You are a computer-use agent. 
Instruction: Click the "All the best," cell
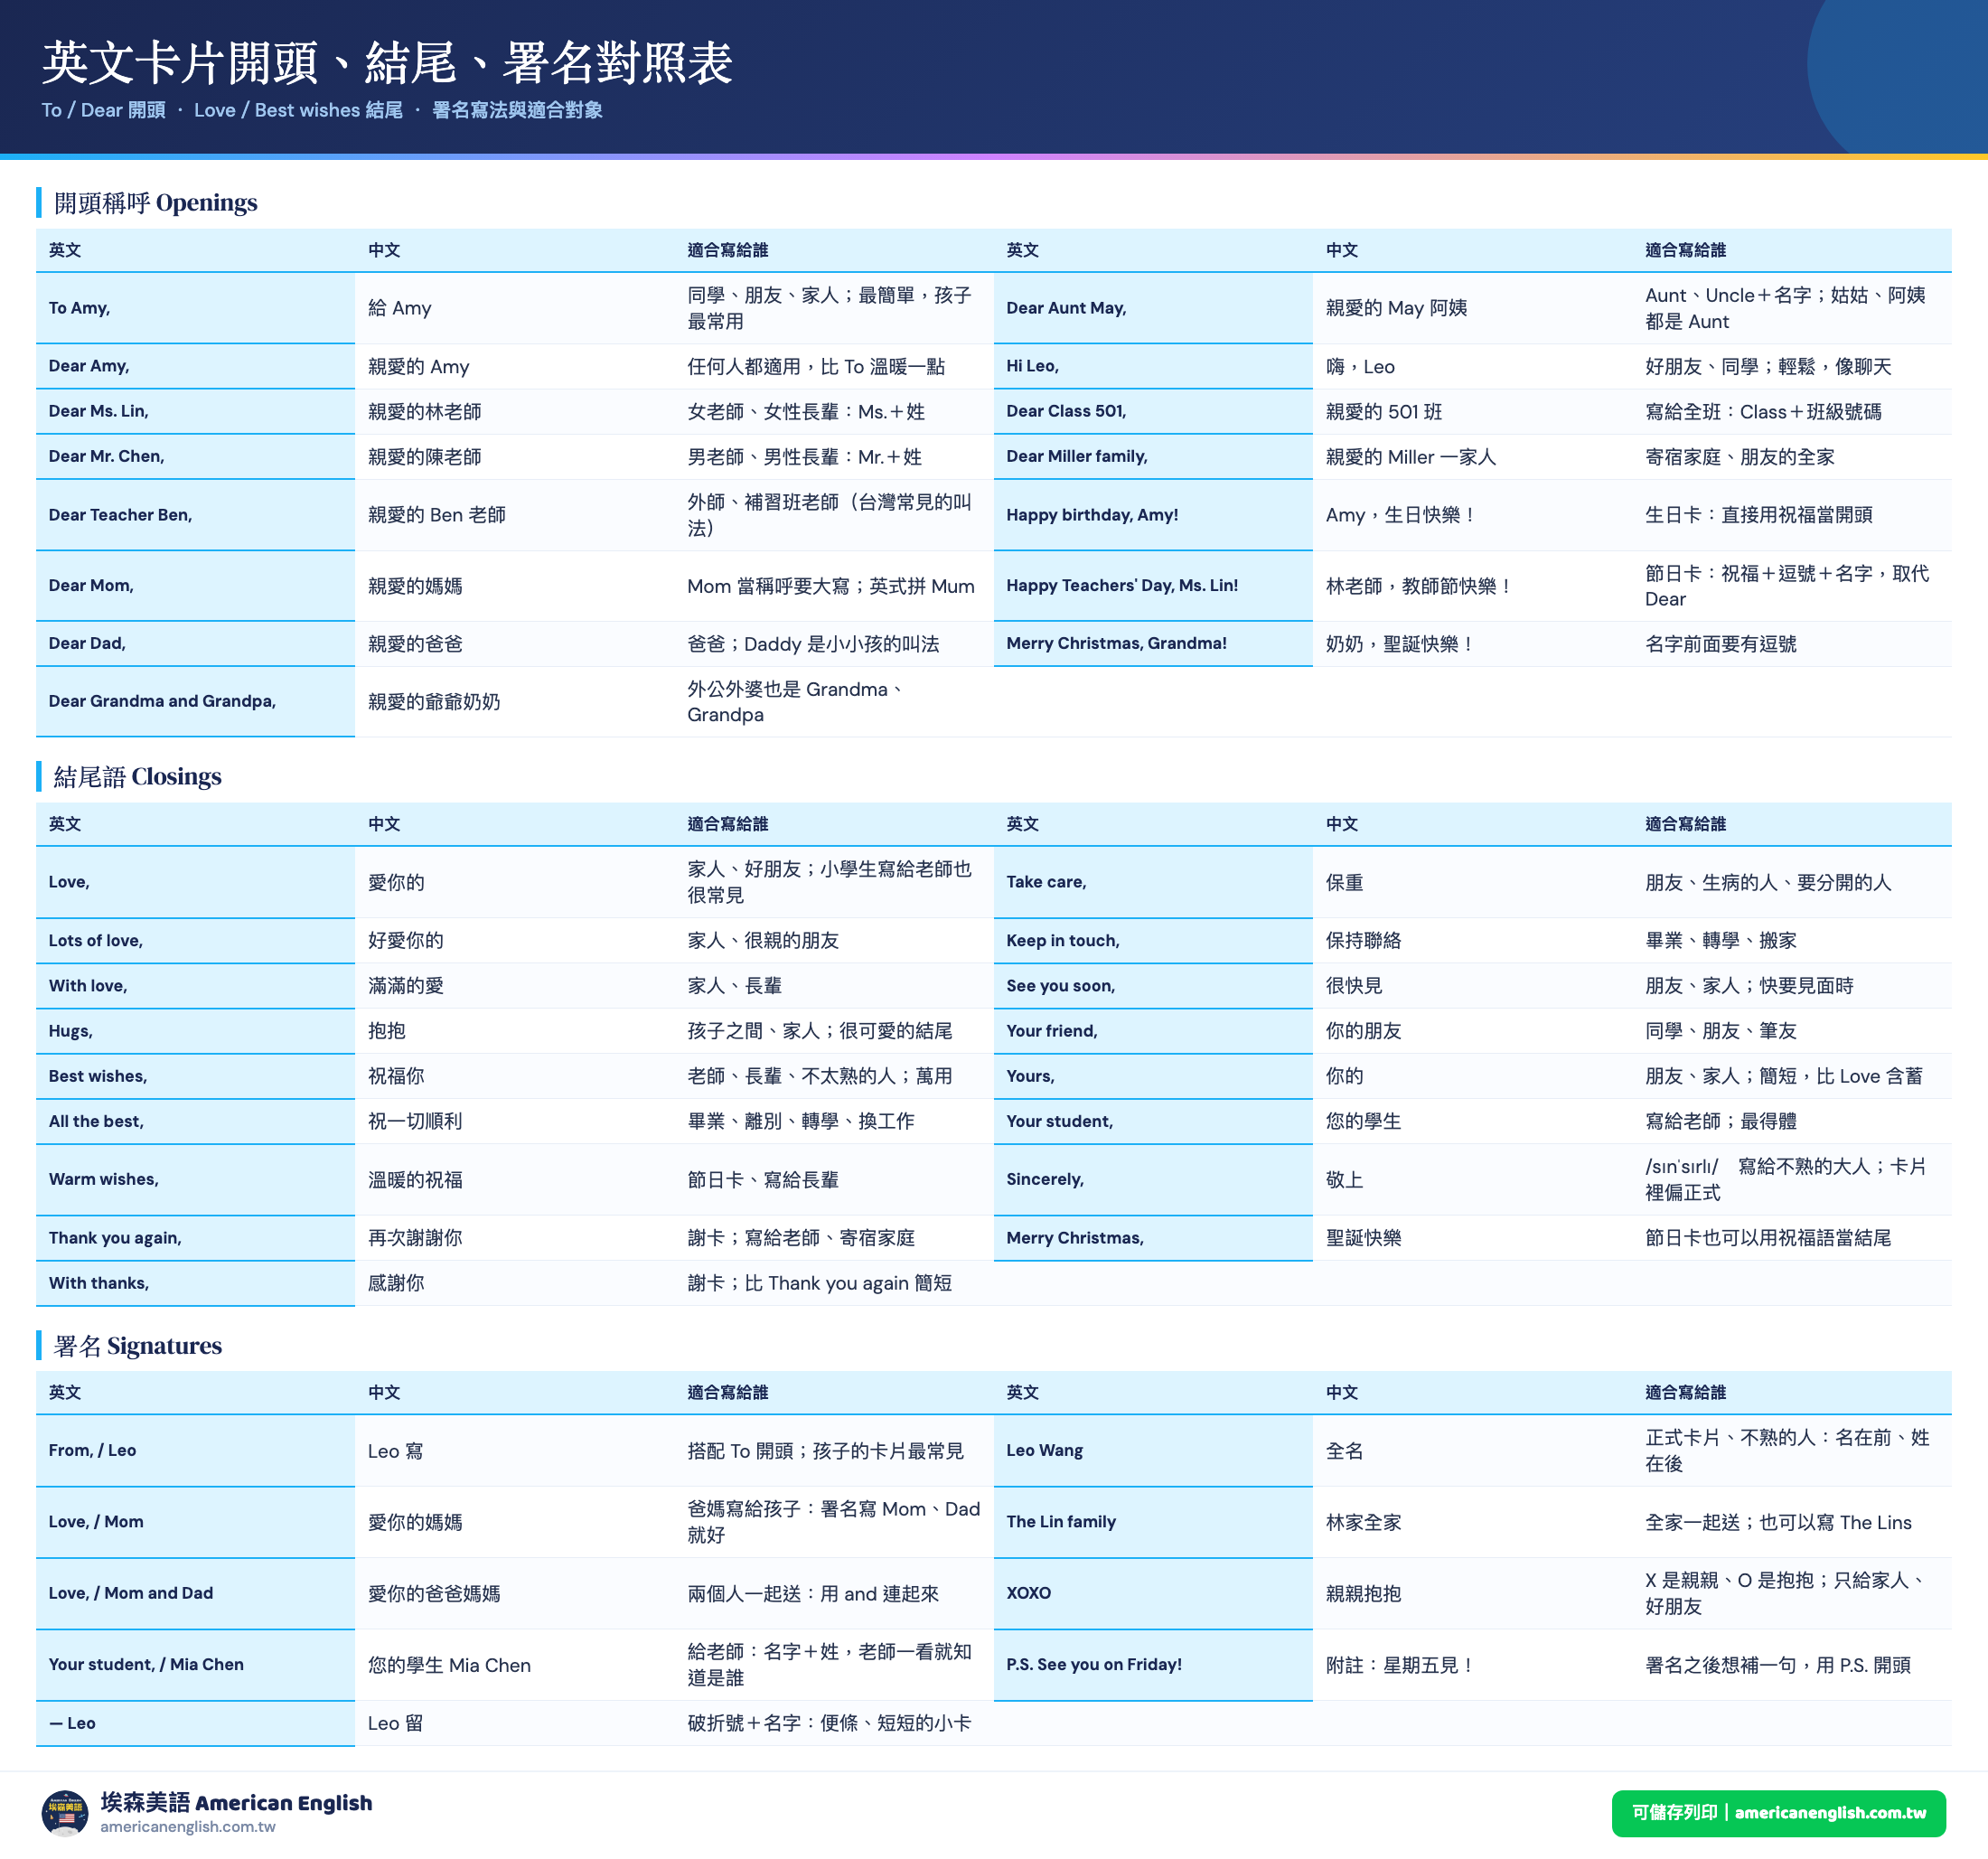pos(195,1121)
